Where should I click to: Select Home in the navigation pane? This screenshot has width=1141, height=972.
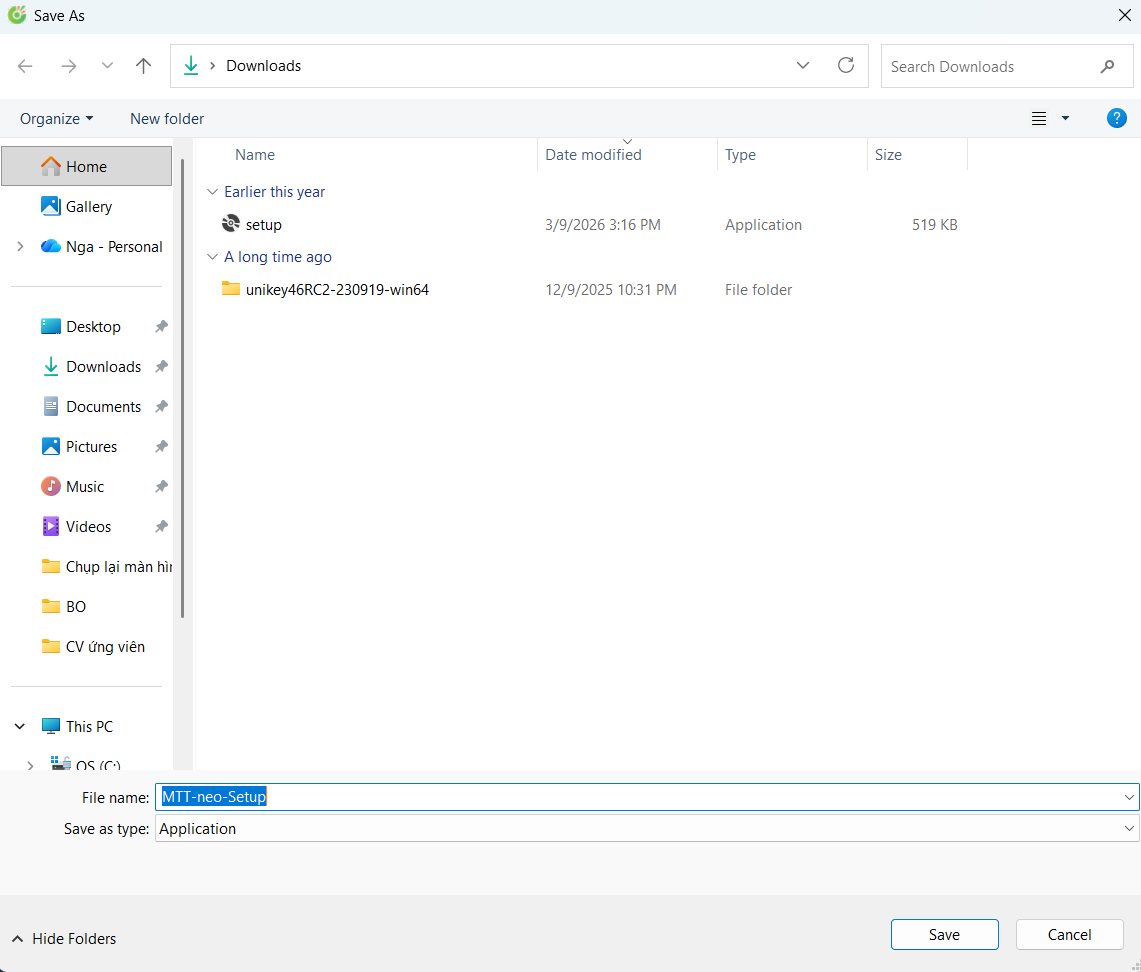[87, 167]
